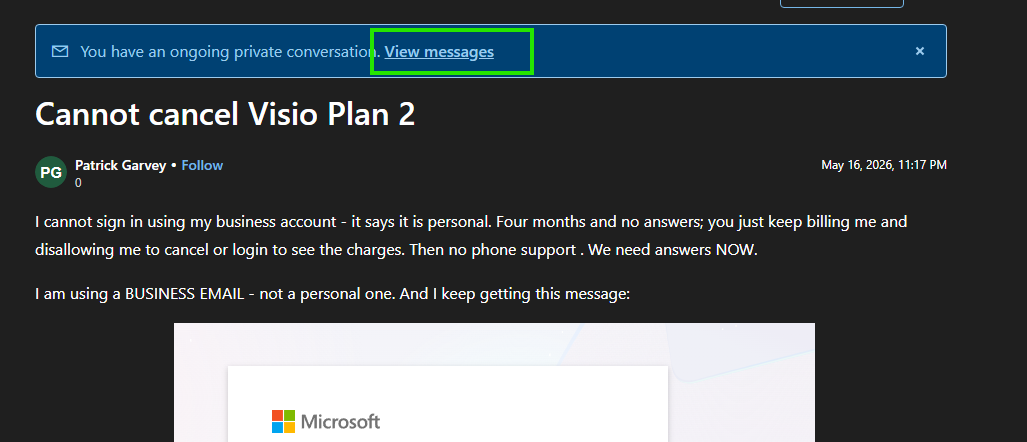Click the outlined button above the banner

[x=842, y=3]
